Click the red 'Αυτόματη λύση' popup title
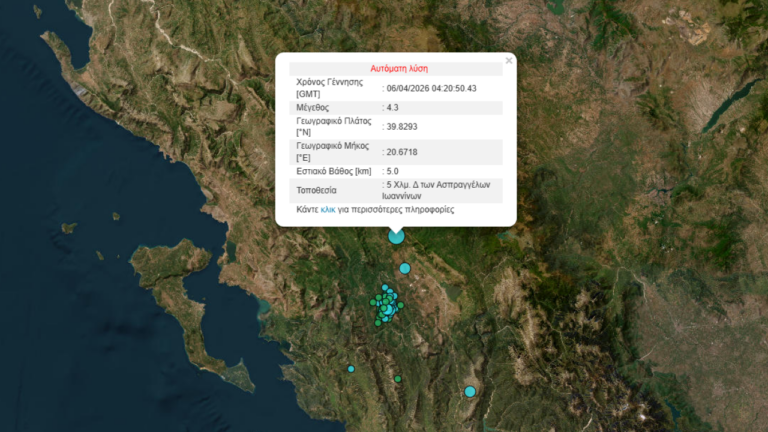This screenshot has width=768, height=432. point(399,69)
